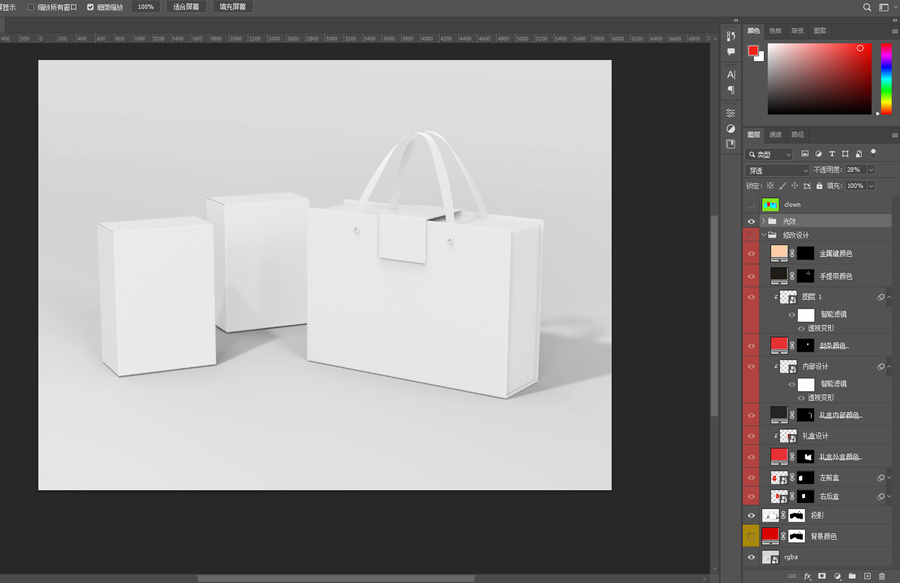Open the search icon in options bar
Screen dimensions: 900x583
[x=867, y=7]
